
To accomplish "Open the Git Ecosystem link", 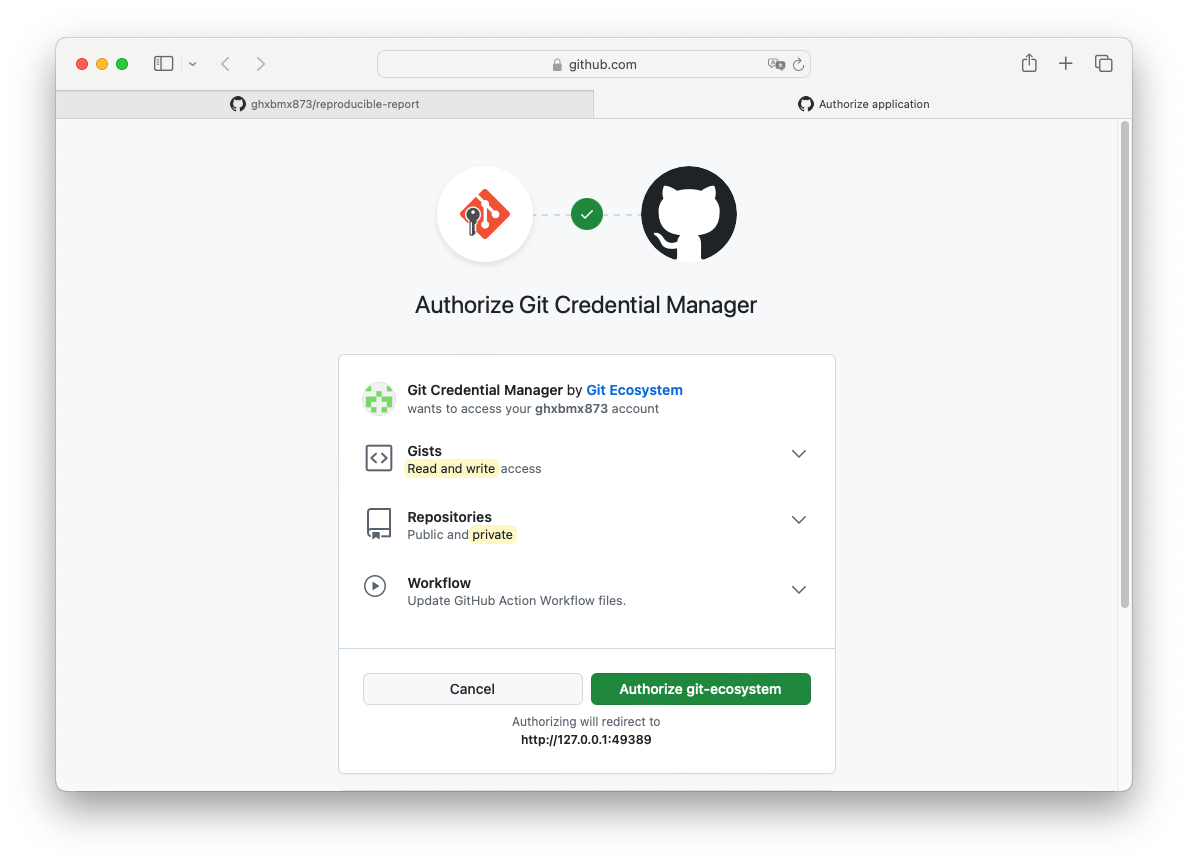I will pos(634,390).
